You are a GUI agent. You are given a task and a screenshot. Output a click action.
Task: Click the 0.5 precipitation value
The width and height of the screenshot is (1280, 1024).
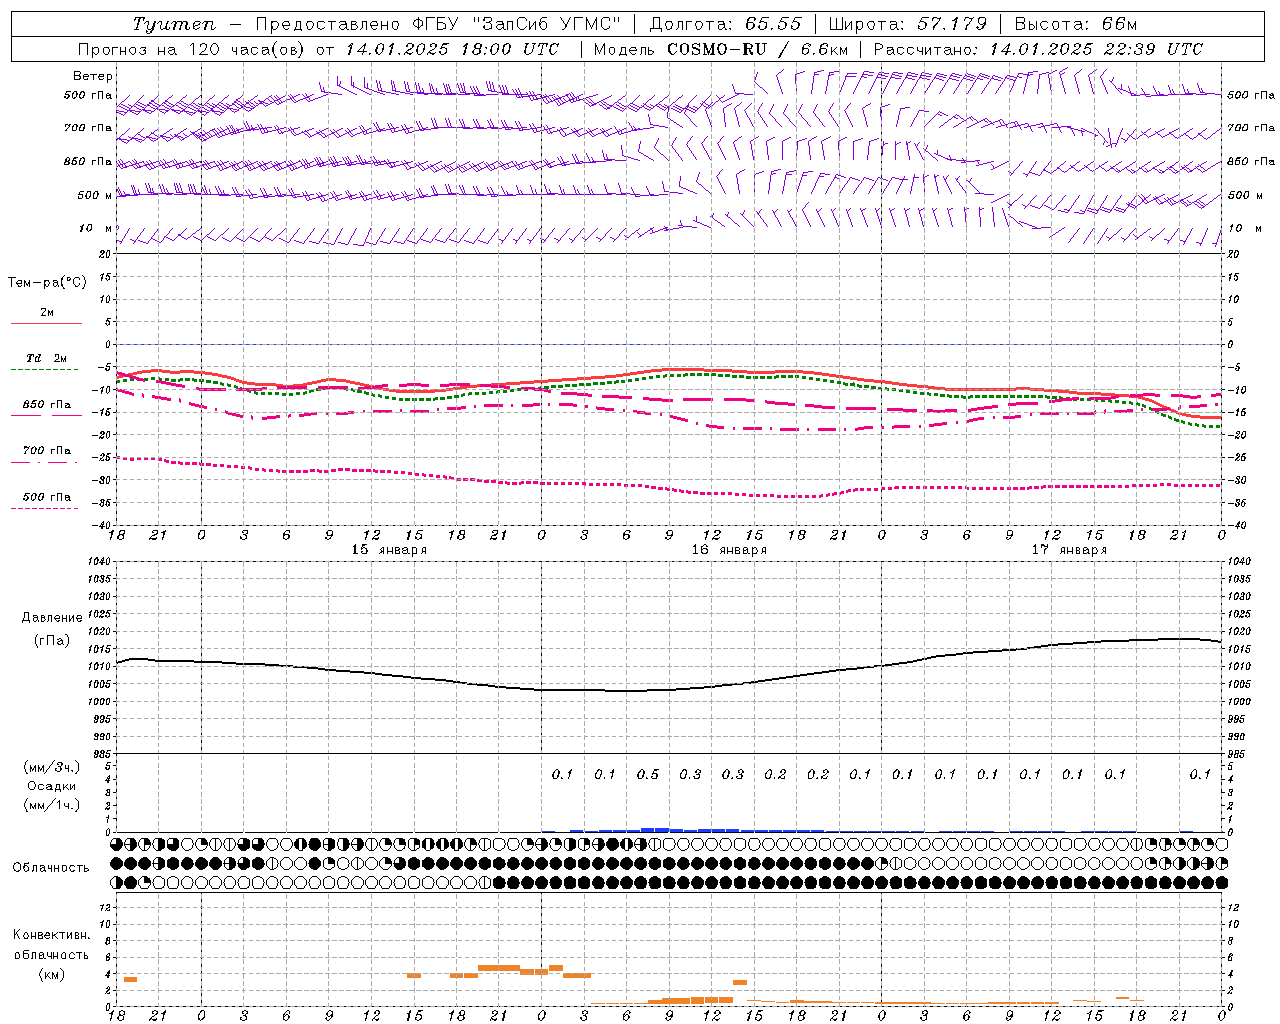tap(648, 774)
